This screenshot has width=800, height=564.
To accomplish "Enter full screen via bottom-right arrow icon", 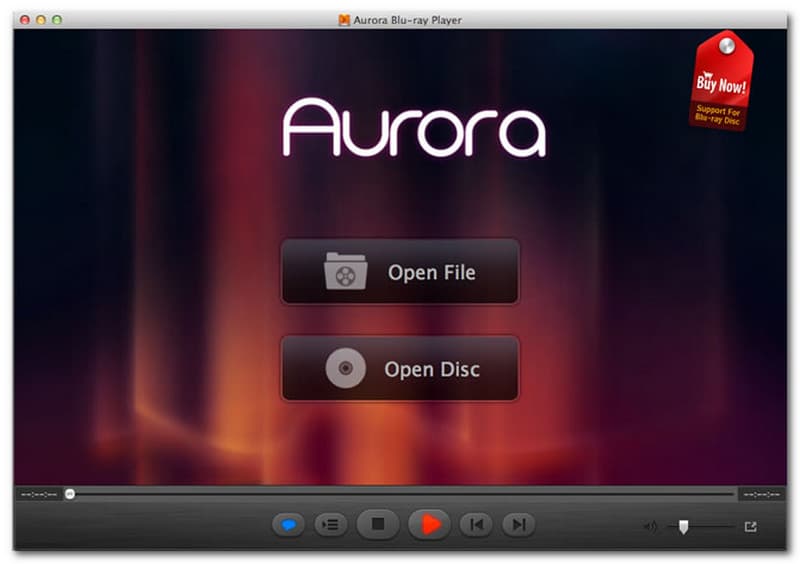I will [751, 526].
